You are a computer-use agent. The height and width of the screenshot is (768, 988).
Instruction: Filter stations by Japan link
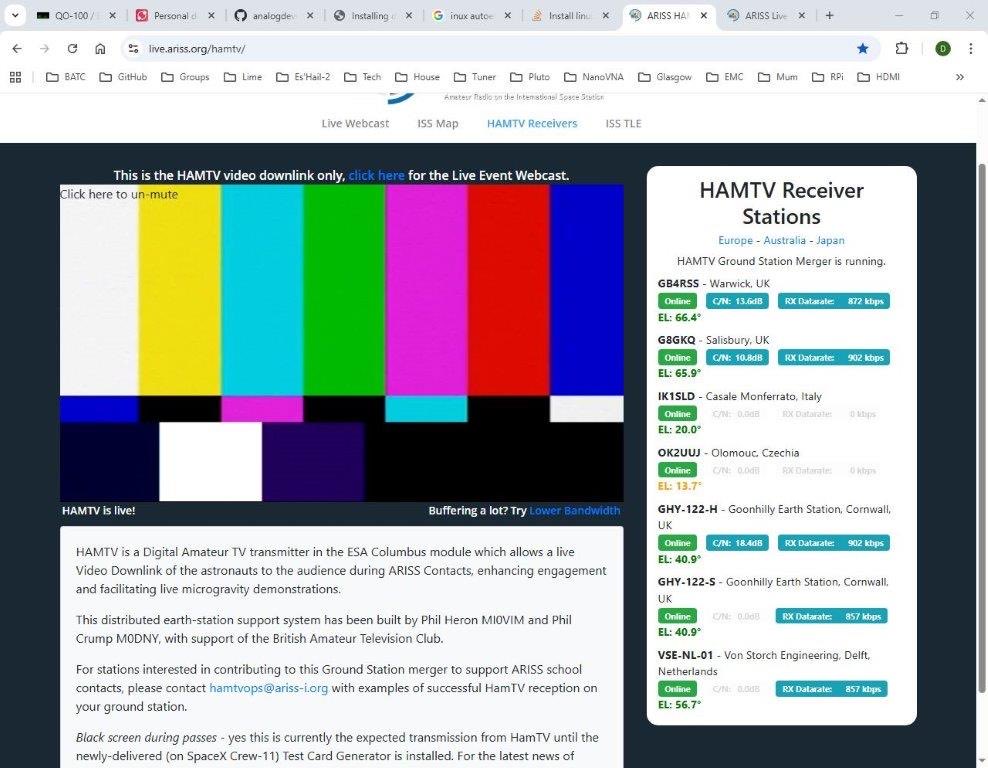coord(830,240)
